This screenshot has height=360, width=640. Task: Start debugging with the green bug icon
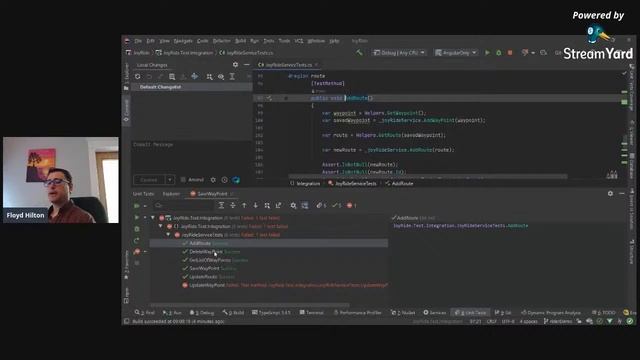(x=498, y=53)
